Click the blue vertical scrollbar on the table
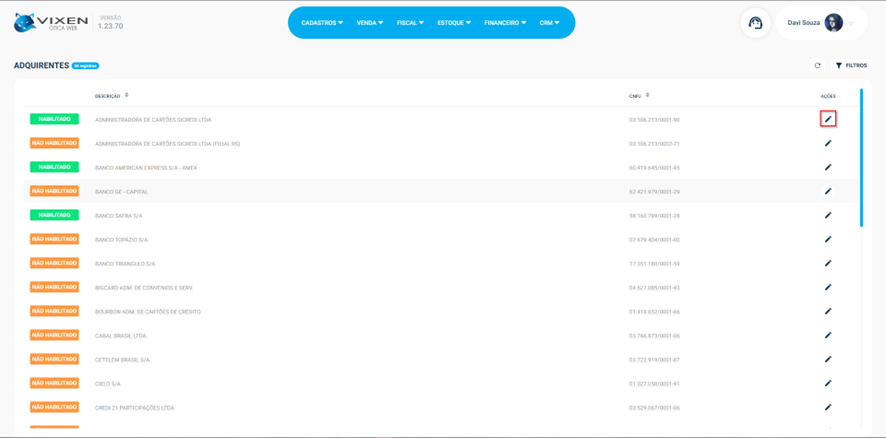The image size is (886, 438). click(861, 158)
